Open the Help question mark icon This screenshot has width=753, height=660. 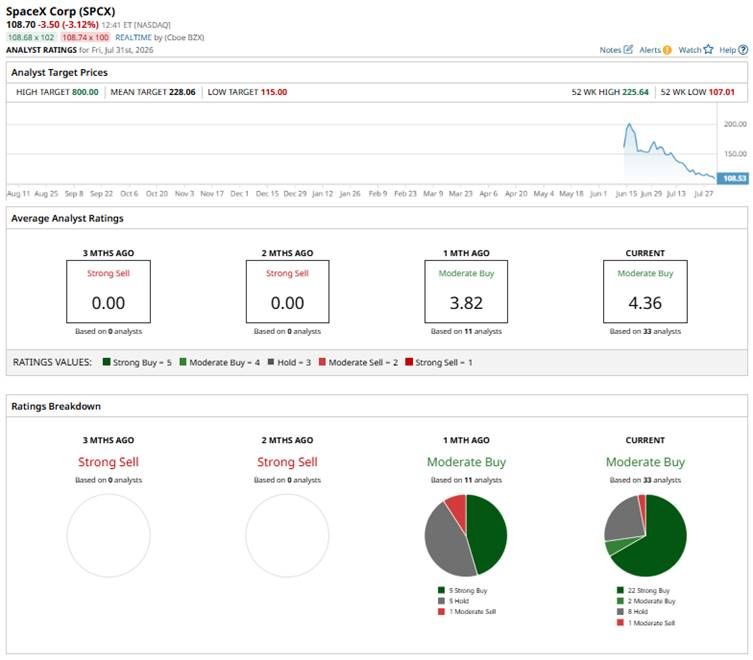pos(743,50)
